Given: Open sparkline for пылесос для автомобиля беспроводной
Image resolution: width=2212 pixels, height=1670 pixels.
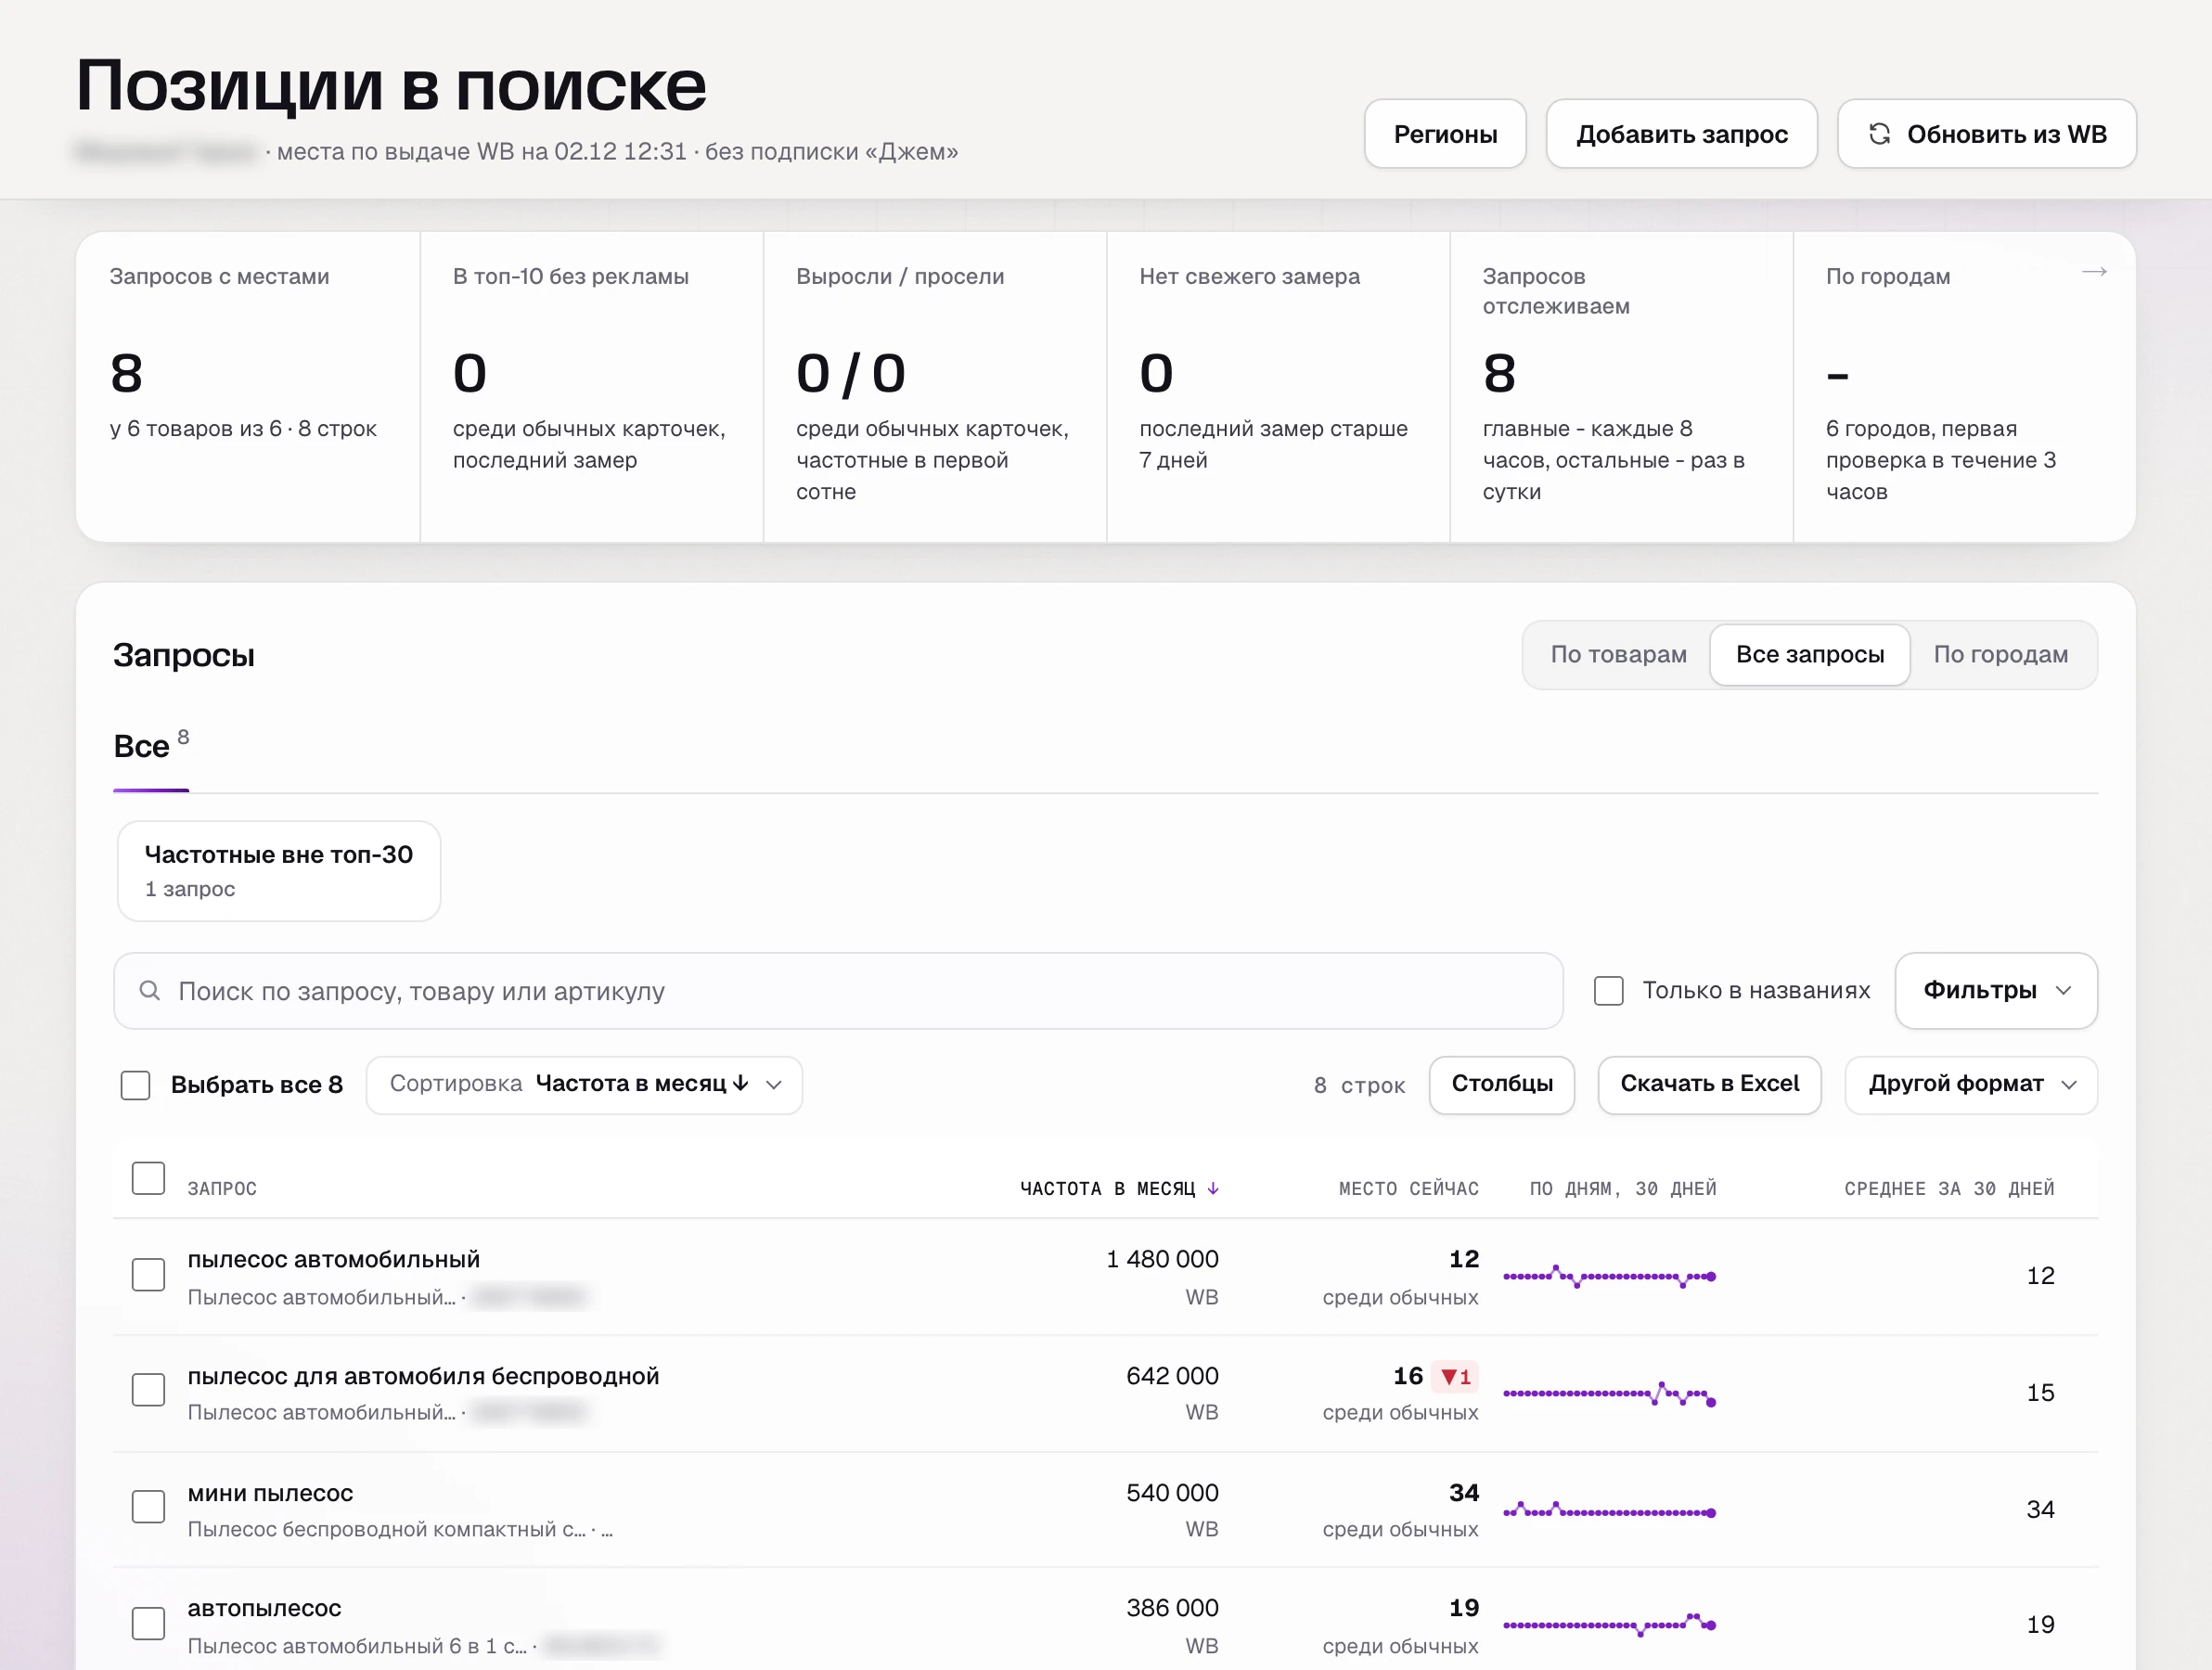Looking at the screenshot, I should 1610,1394.
